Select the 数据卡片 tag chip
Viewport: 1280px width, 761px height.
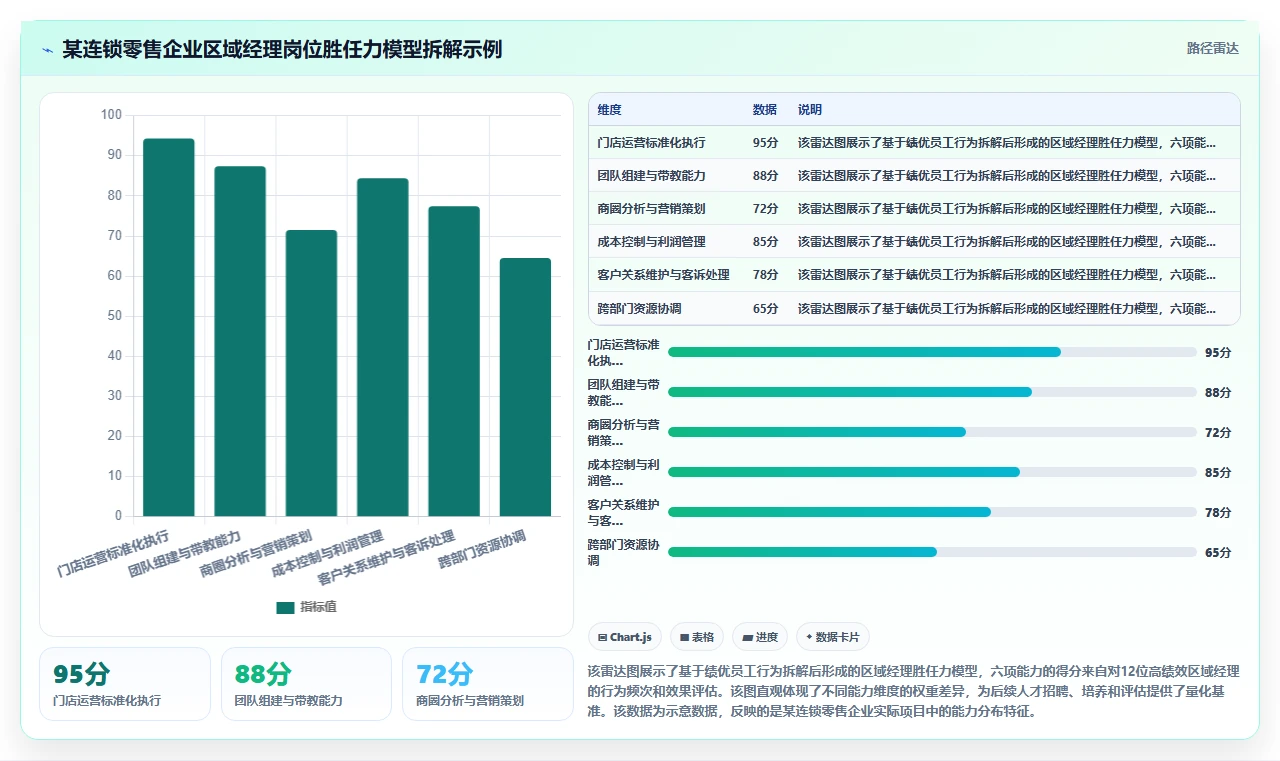833,637
